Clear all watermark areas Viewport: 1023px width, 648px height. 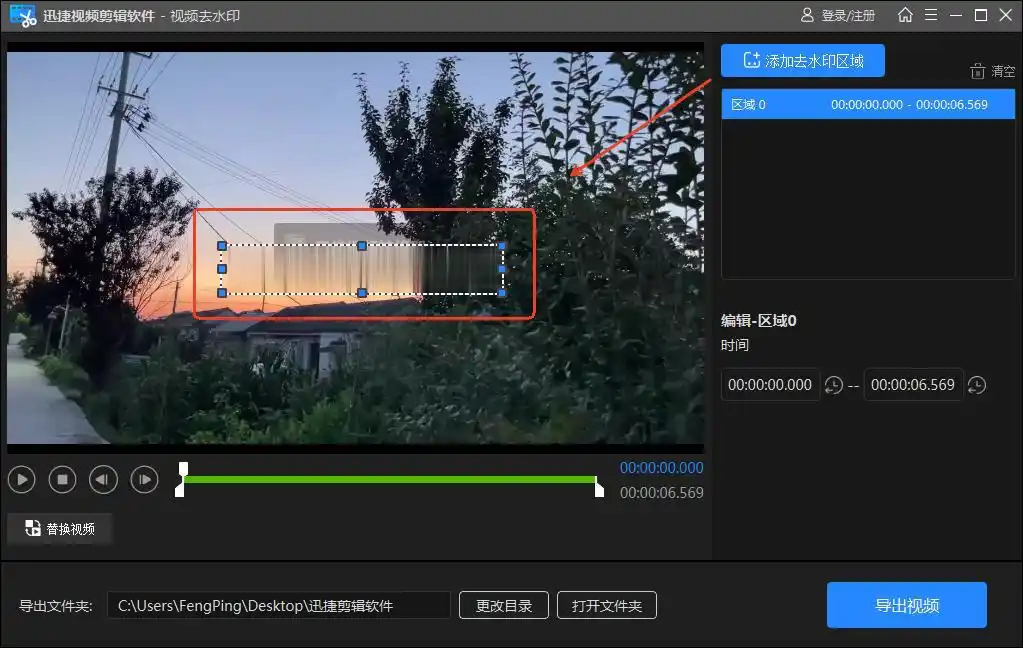pyautogui.click(x=992, y=70)
